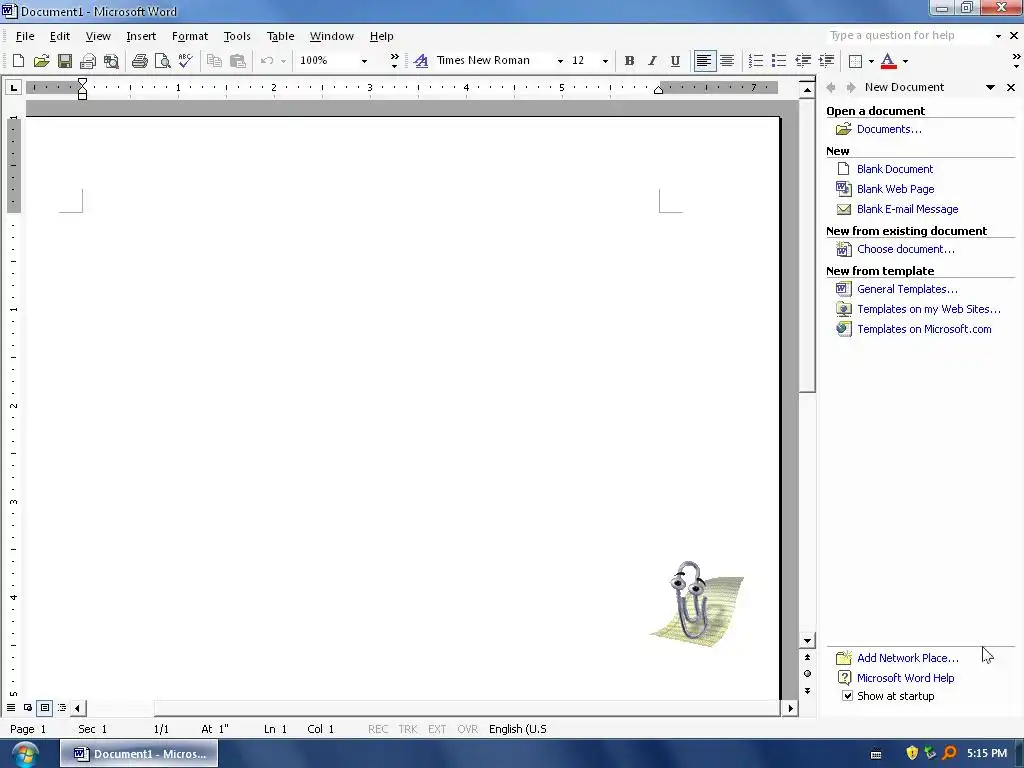This screenshot has height=768, width=1024.
Task: Go back in the task pane
Action: pyautogui.click(x=831, y=87)
